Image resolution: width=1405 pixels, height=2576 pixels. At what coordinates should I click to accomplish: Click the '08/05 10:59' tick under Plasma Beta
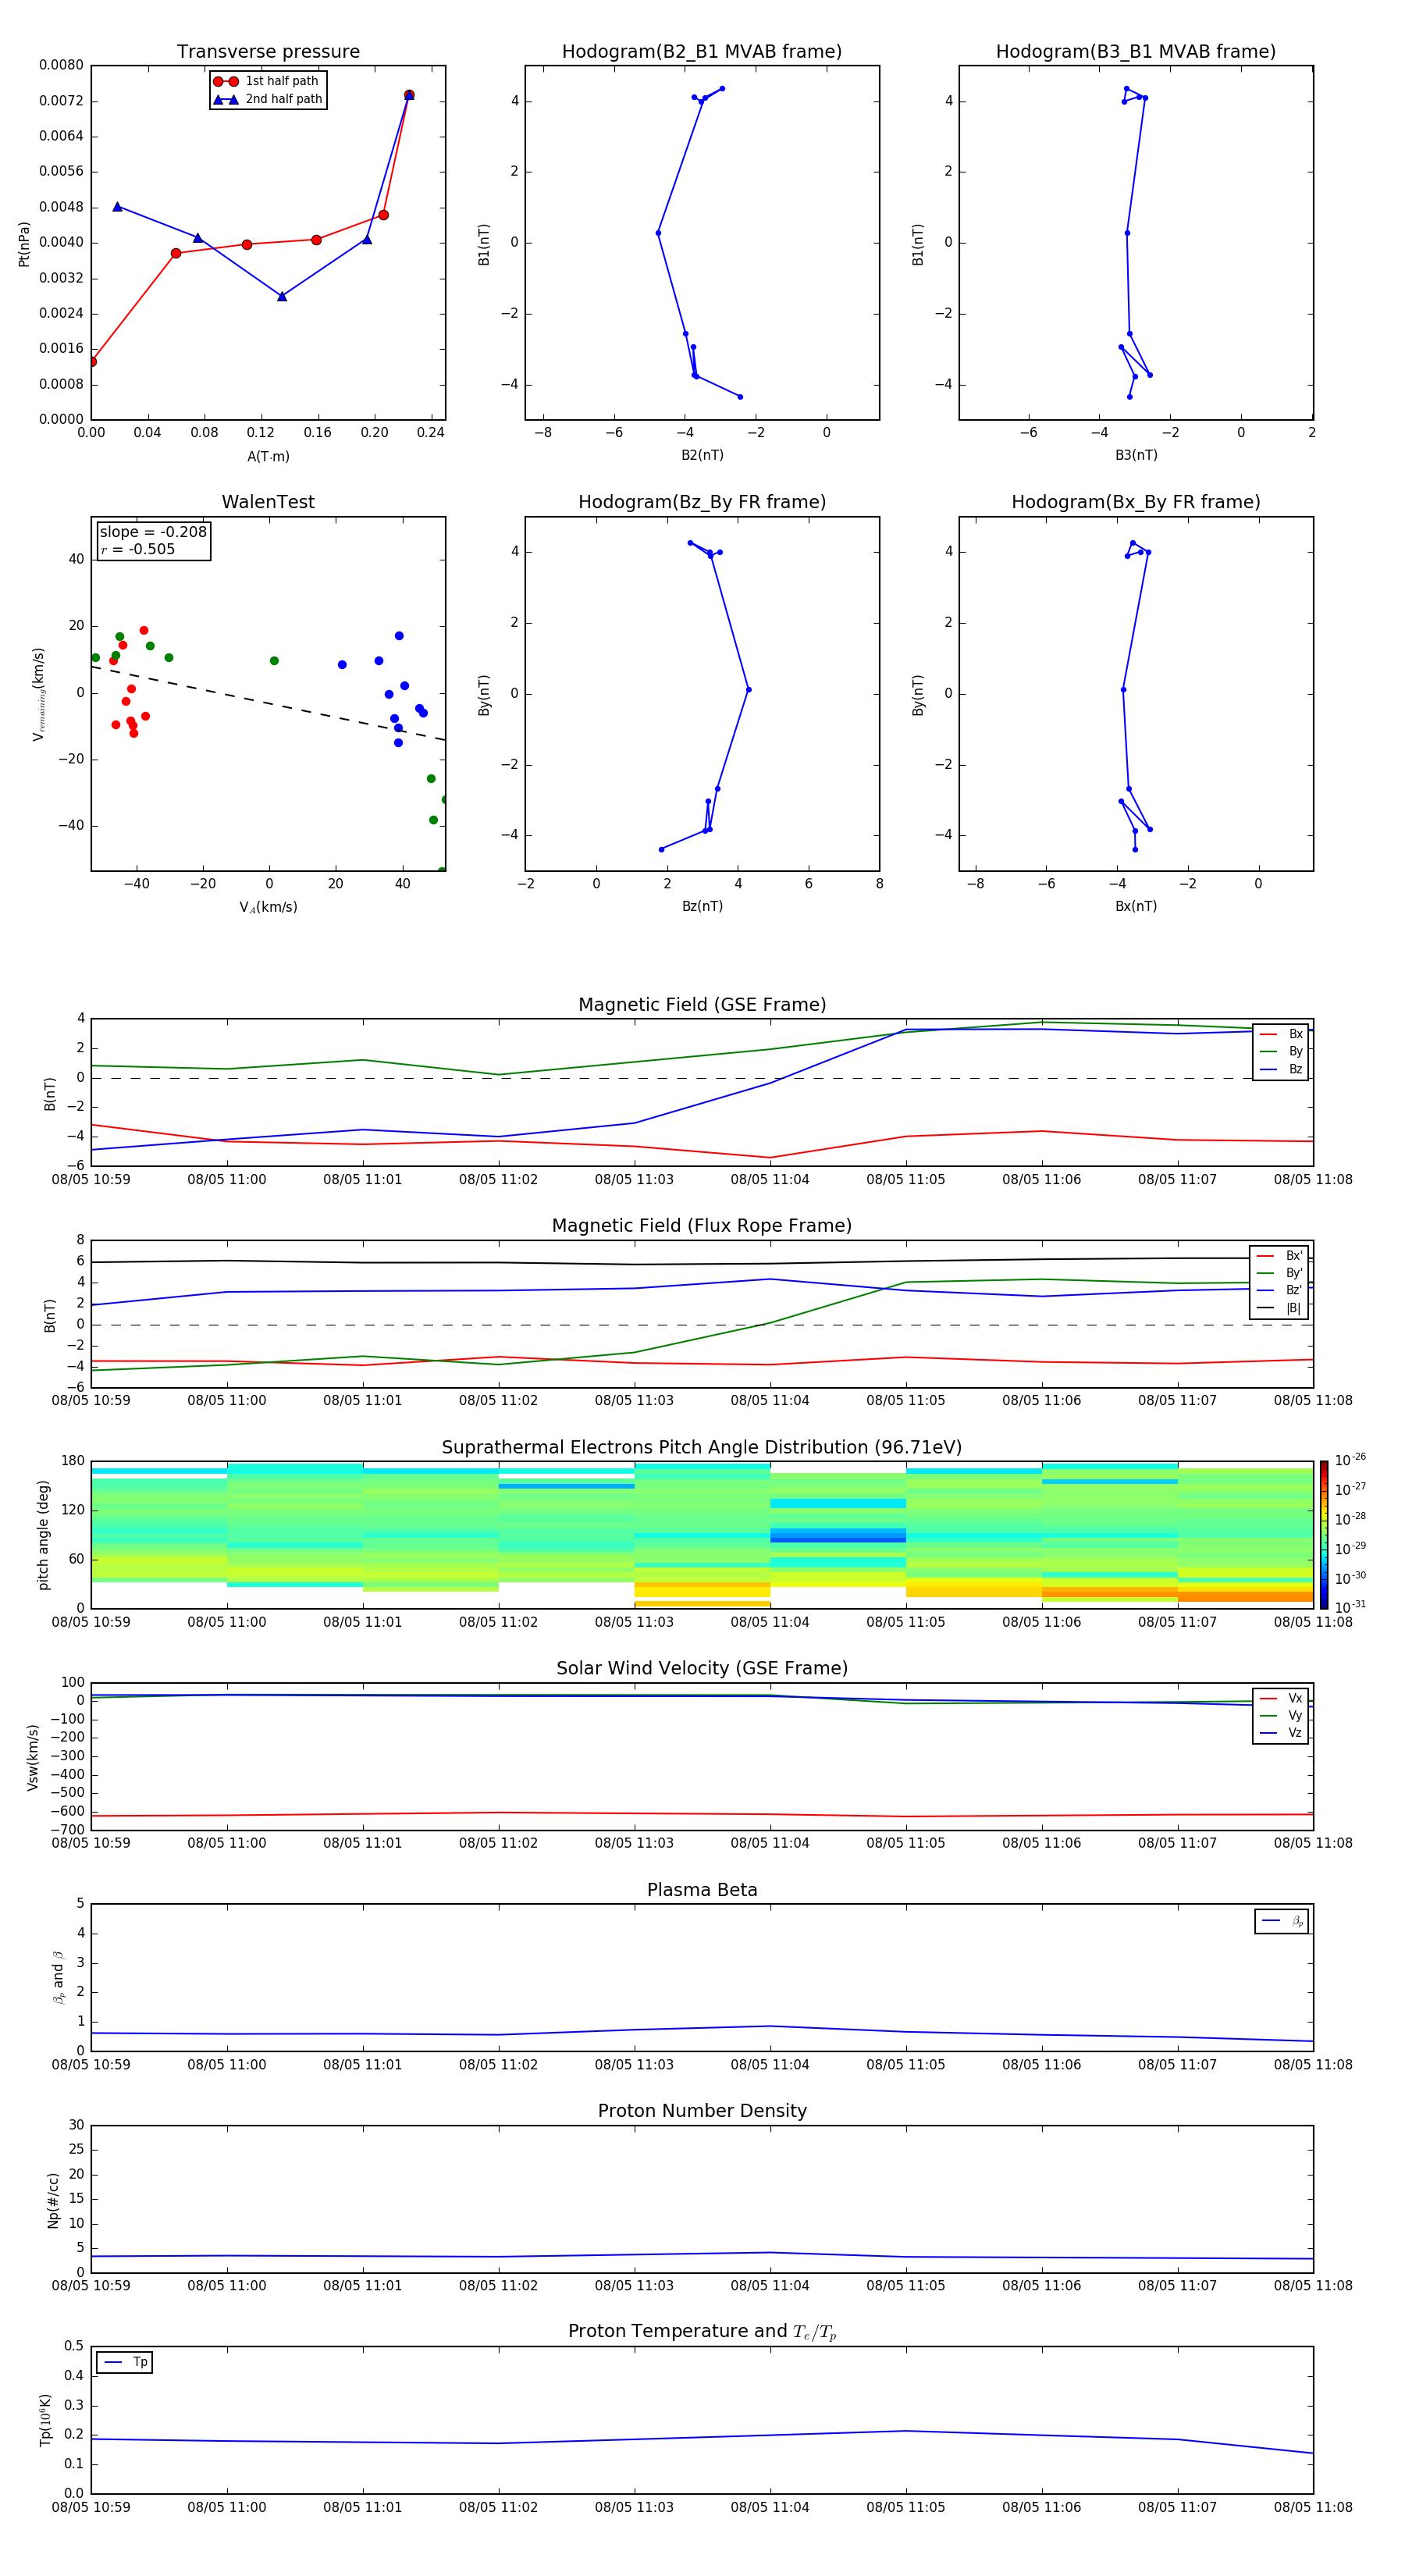pos(91,2065)
